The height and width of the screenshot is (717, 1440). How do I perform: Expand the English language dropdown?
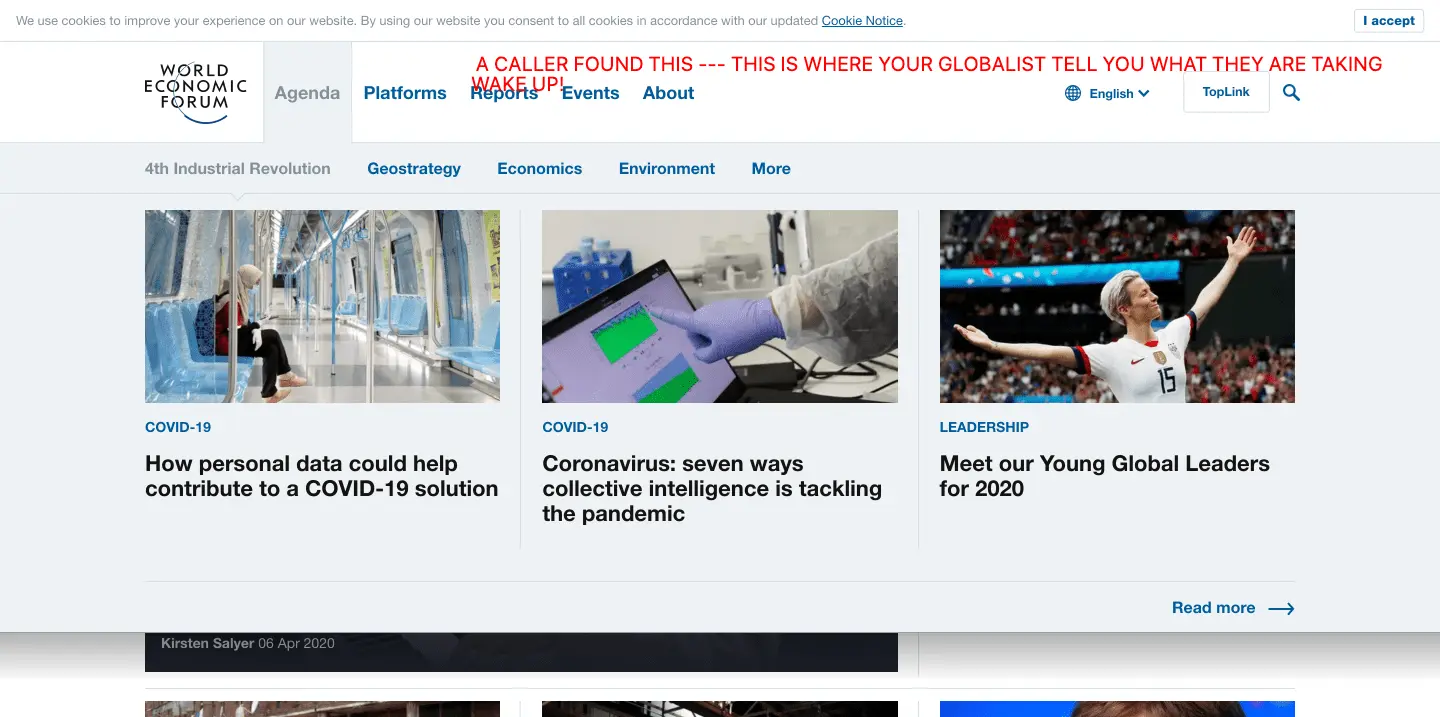[x=1119, y=93]
